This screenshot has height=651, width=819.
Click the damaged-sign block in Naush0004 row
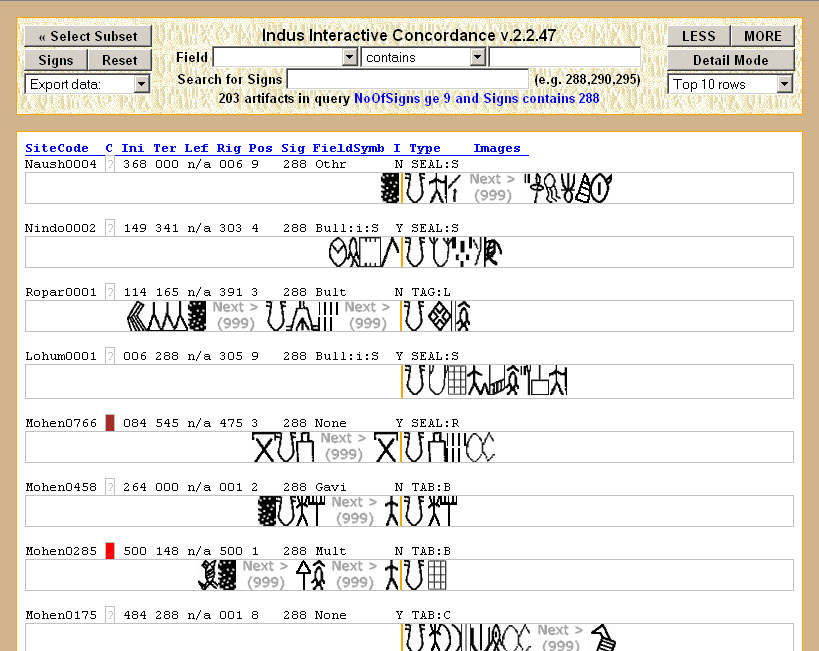[390, 188]
